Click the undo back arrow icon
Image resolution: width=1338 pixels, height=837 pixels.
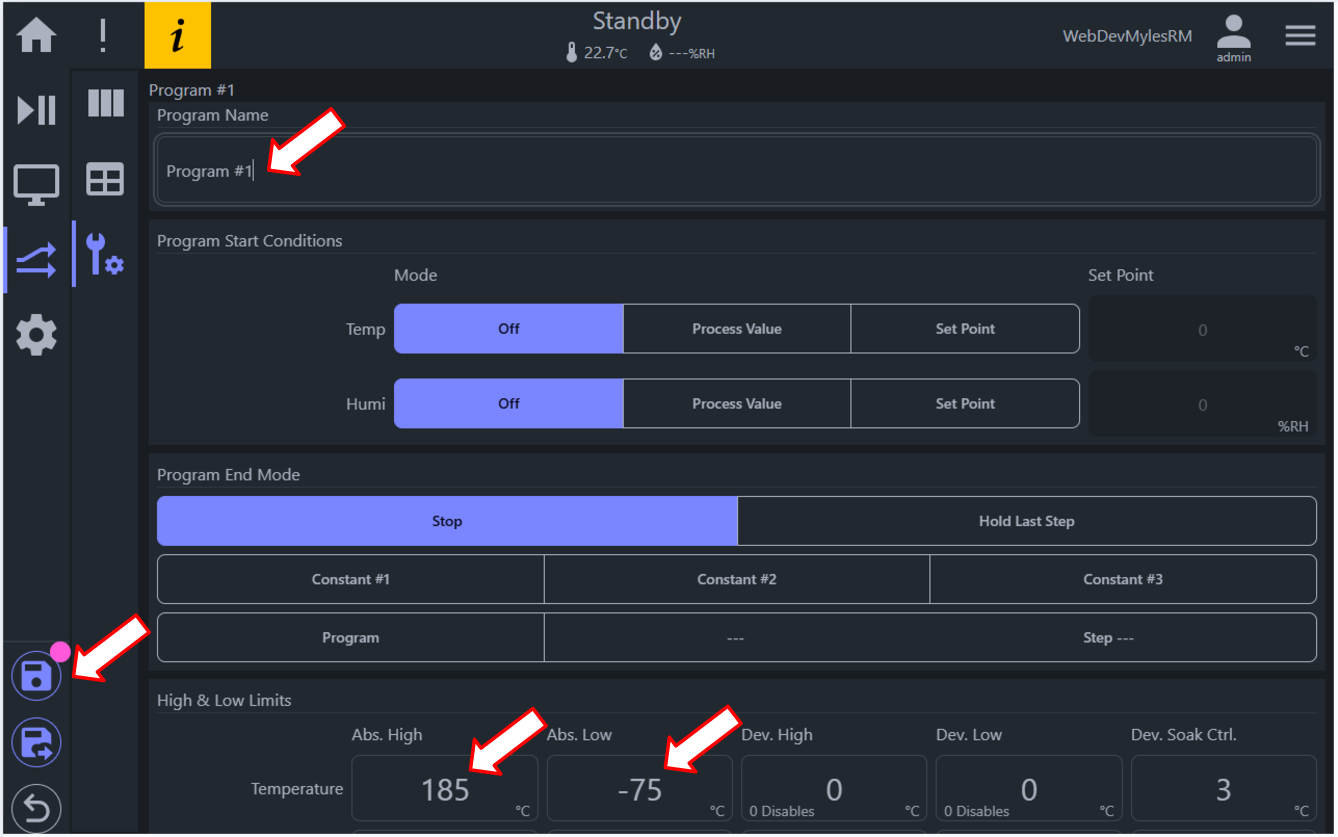tap(36, 808)
